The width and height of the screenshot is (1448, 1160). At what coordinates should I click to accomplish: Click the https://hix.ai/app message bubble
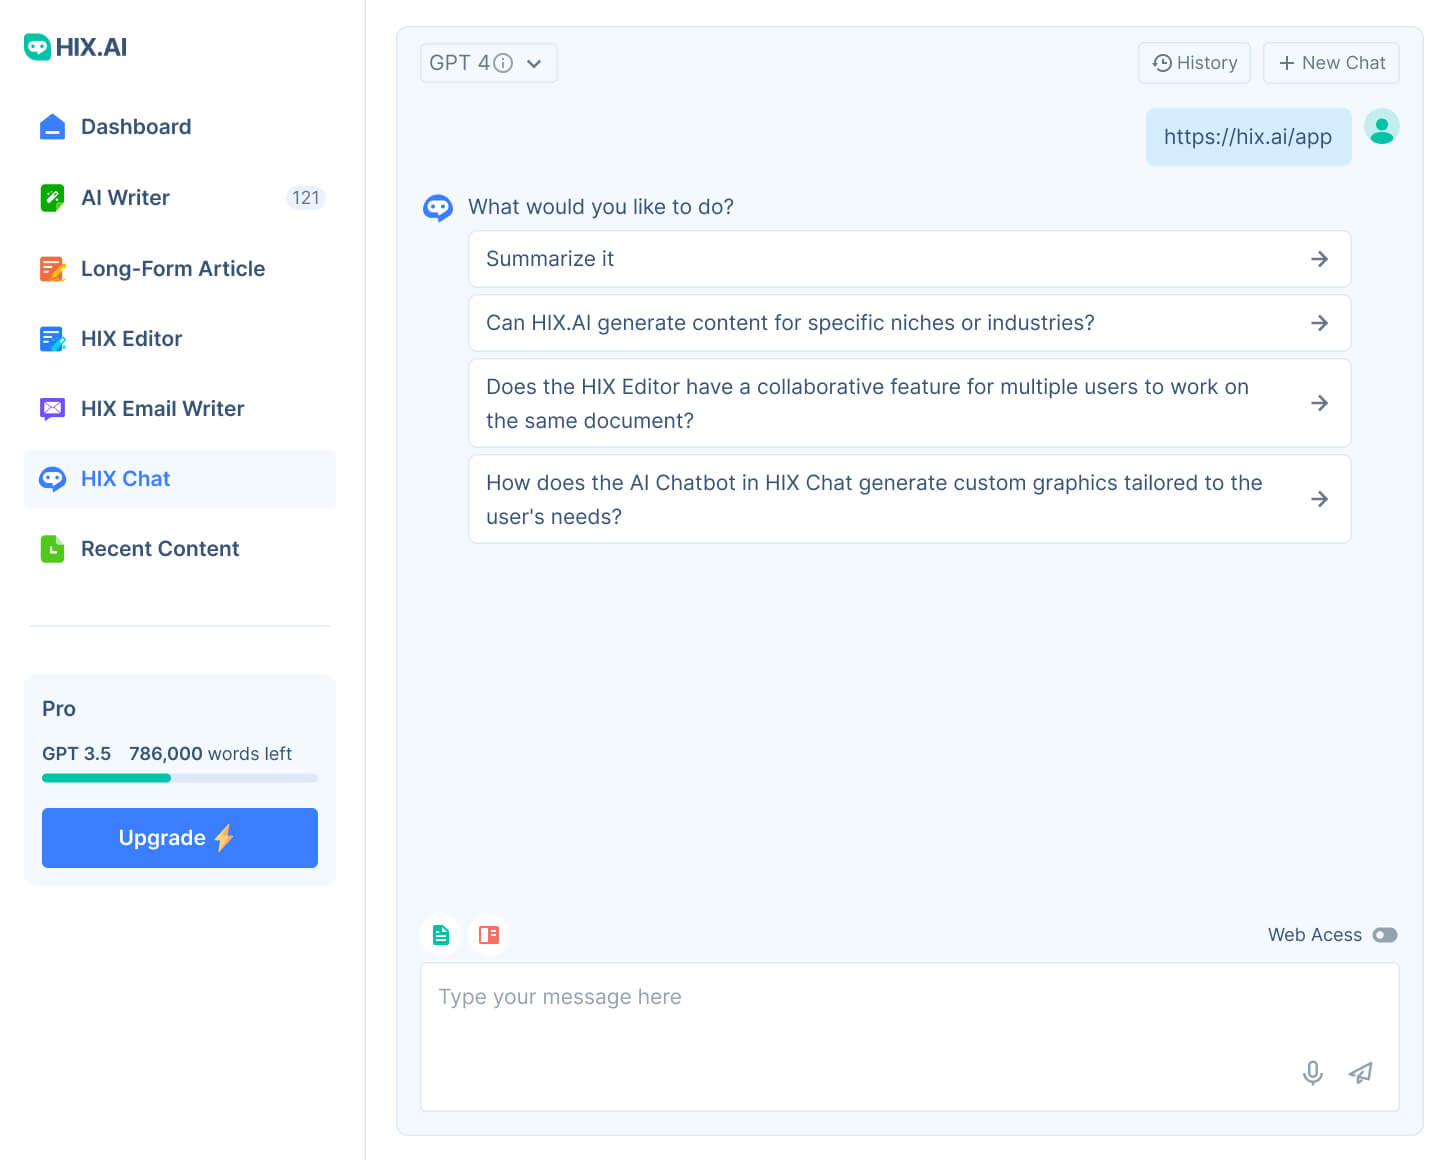(x=1248, y=137)
